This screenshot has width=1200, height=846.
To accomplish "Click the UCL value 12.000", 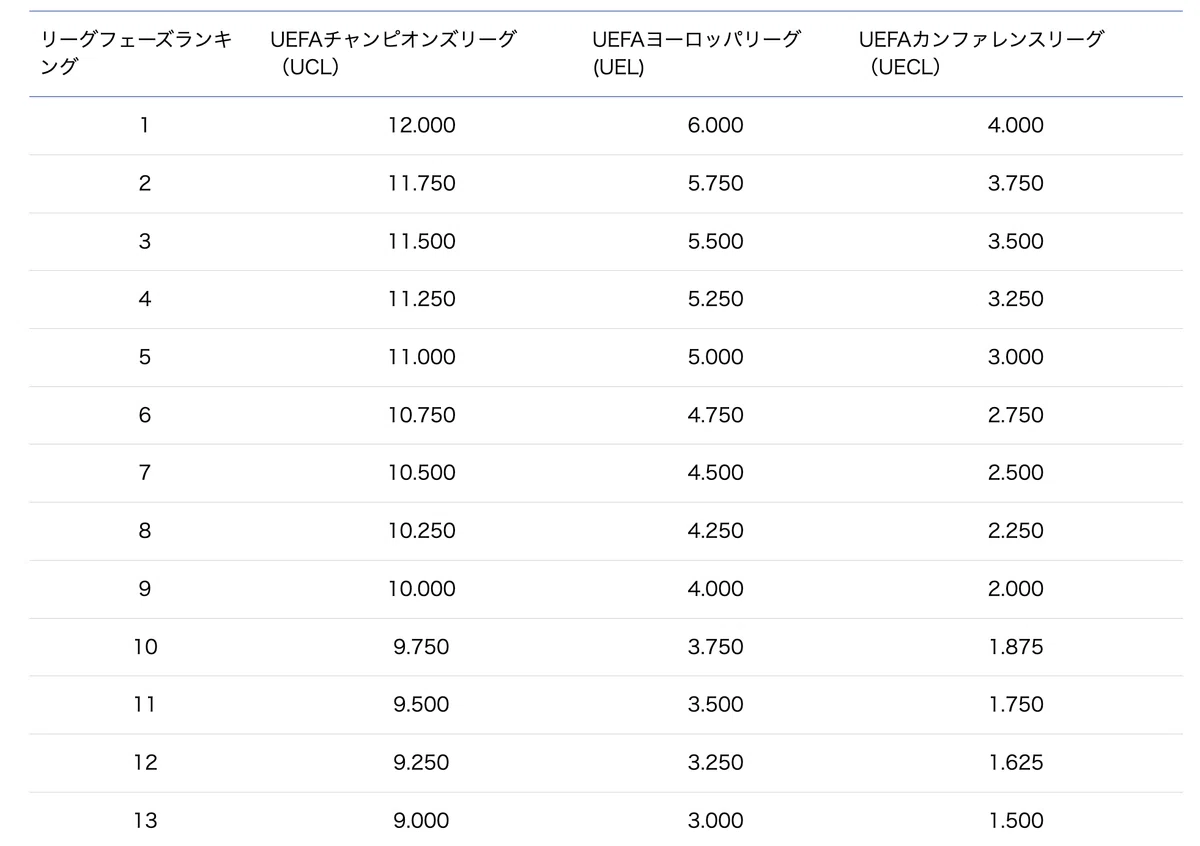I will (422, 126).
